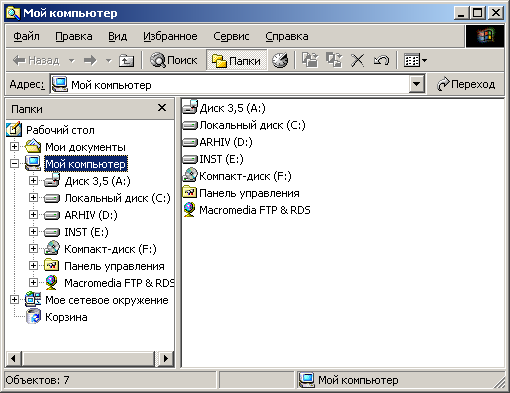Maximize the Мой компьютер window
This screenshot has height=393, width=510.
pos(478,13)
